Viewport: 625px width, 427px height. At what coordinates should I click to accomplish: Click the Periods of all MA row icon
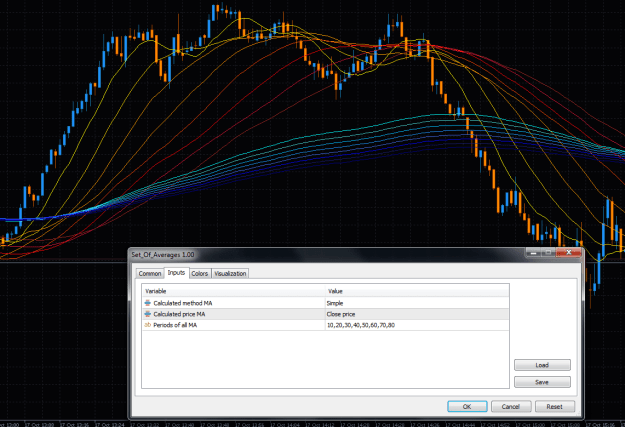pos(147,325)
